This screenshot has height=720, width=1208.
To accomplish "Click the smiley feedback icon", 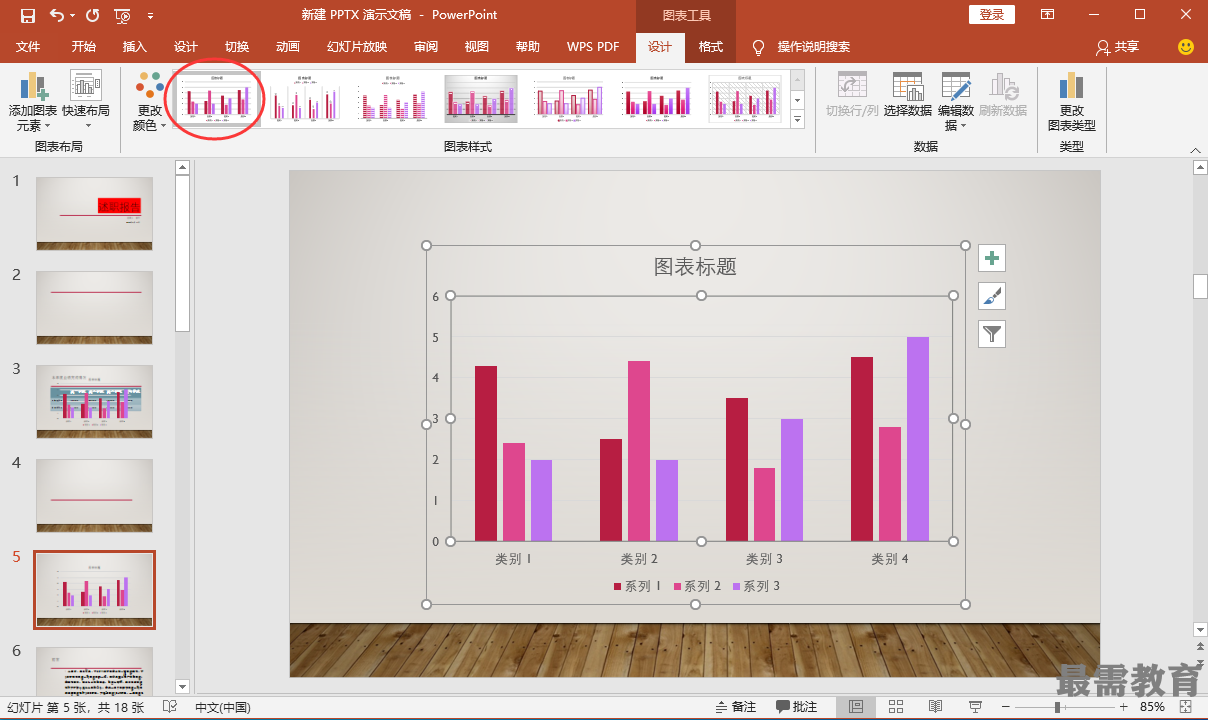I will [1186, 47].
